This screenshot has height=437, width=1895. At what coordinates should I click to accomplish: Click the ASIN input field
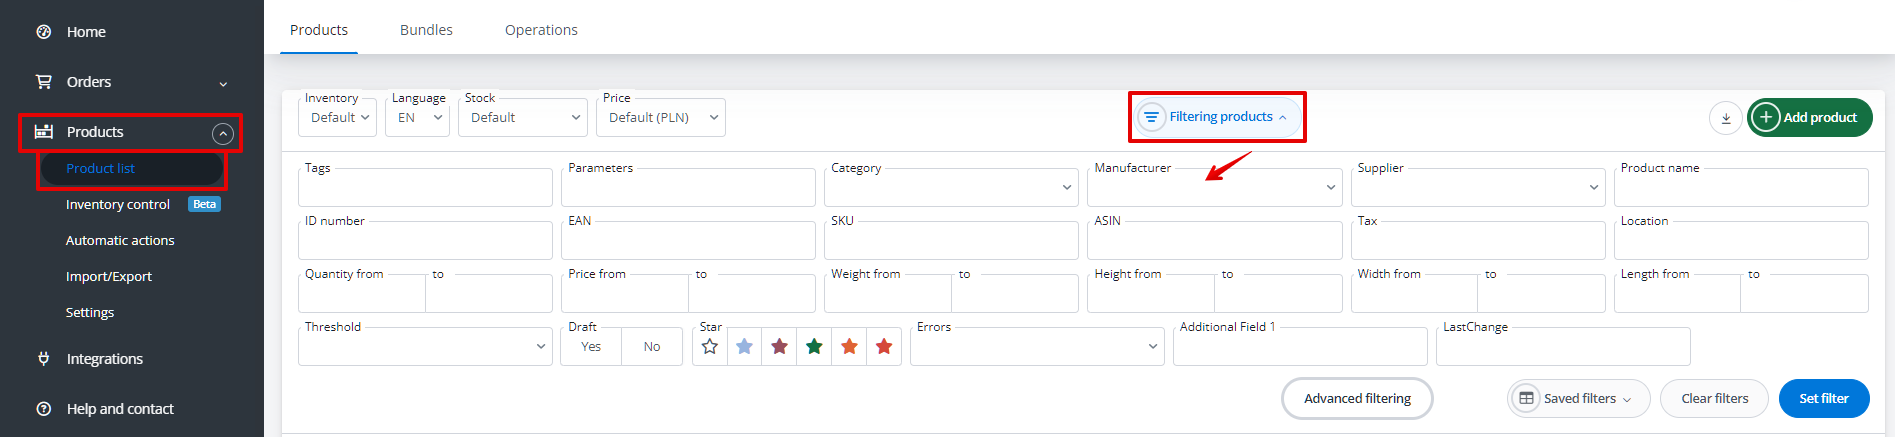pyautogui.click(x=1215, y=240)
